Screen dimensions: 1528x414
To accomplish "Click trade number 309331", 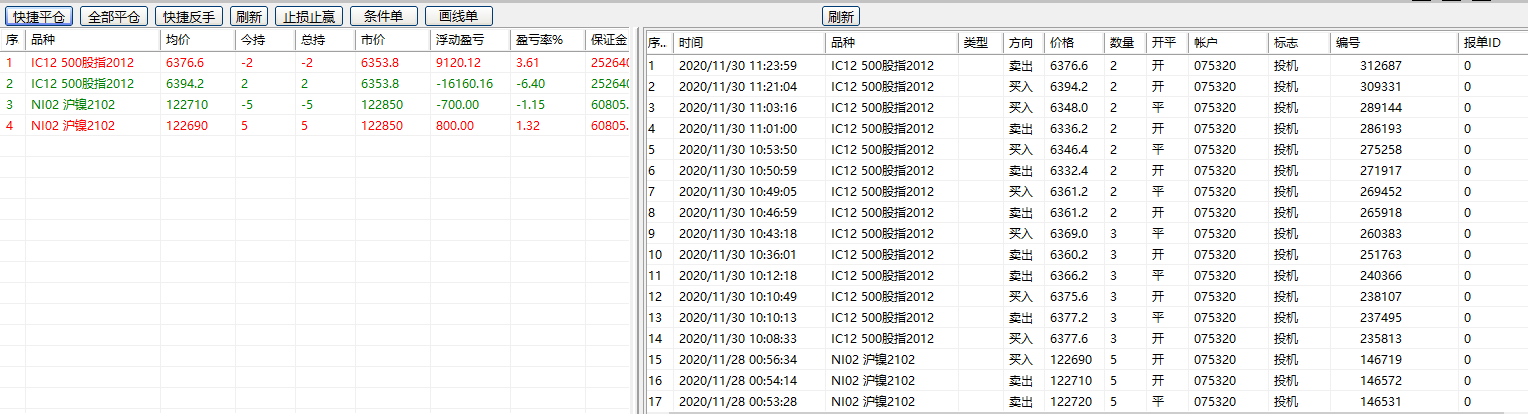I will click(x=1381, y=86).
